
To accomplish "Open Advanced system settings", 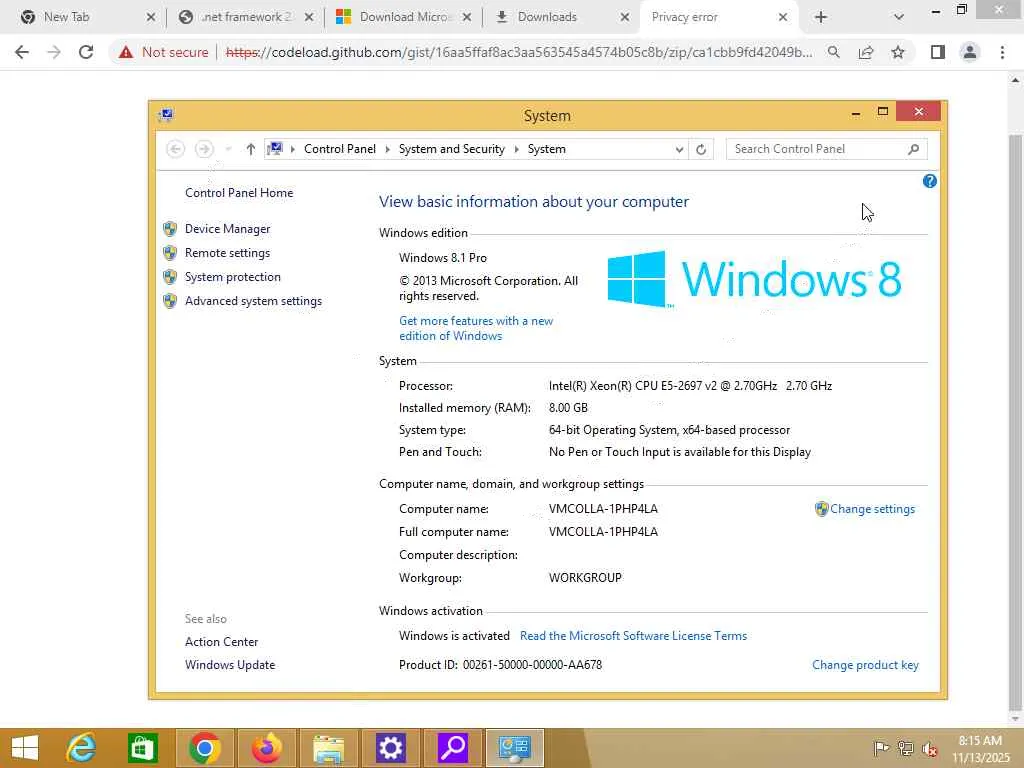I will coord(253,301).
